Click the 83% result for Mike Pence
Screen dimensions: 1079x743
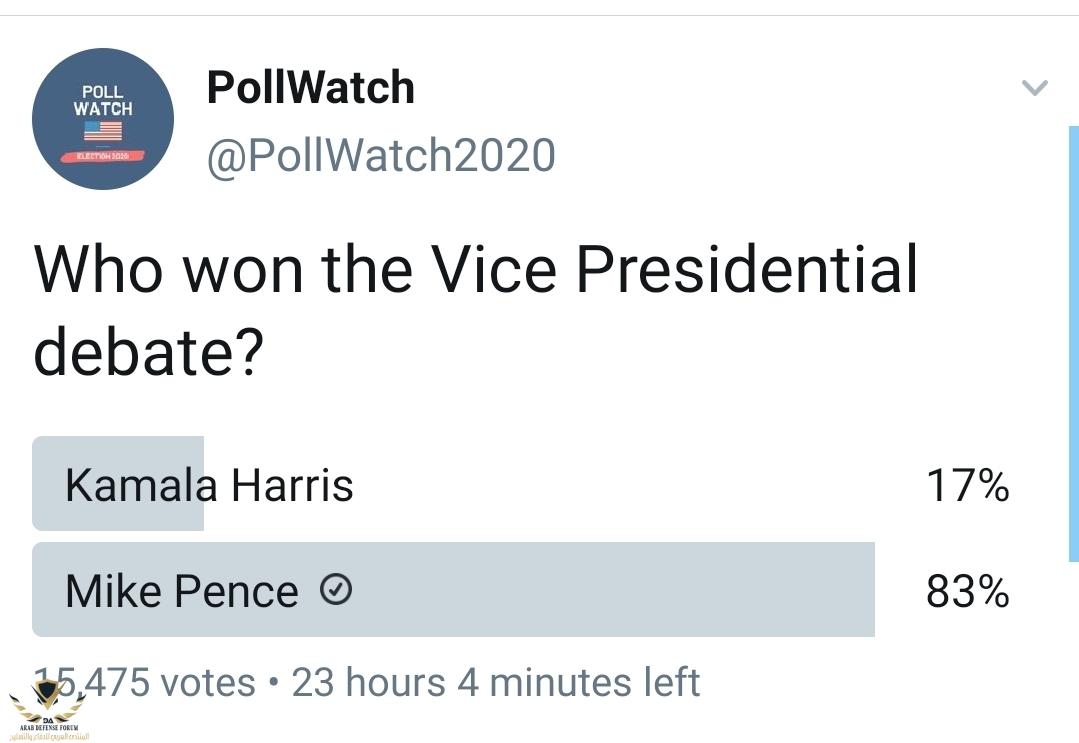coord(967,592)
